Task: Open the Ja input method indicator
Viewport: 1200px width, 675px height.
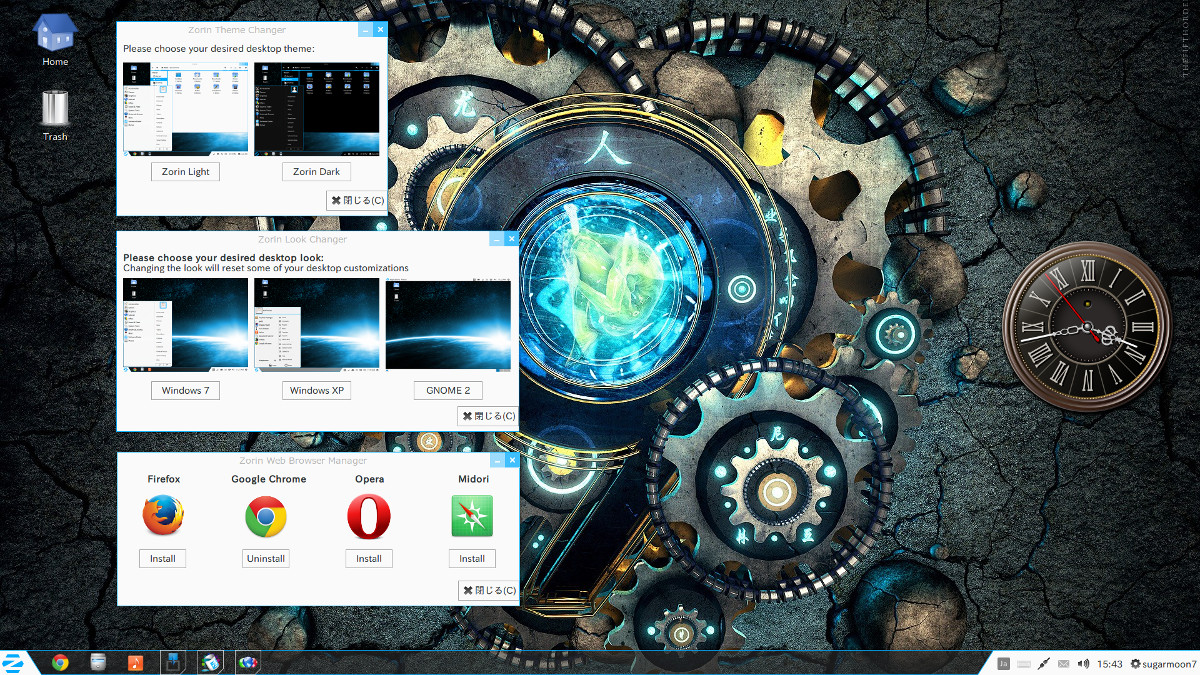Action: (x=1004, y=663)
